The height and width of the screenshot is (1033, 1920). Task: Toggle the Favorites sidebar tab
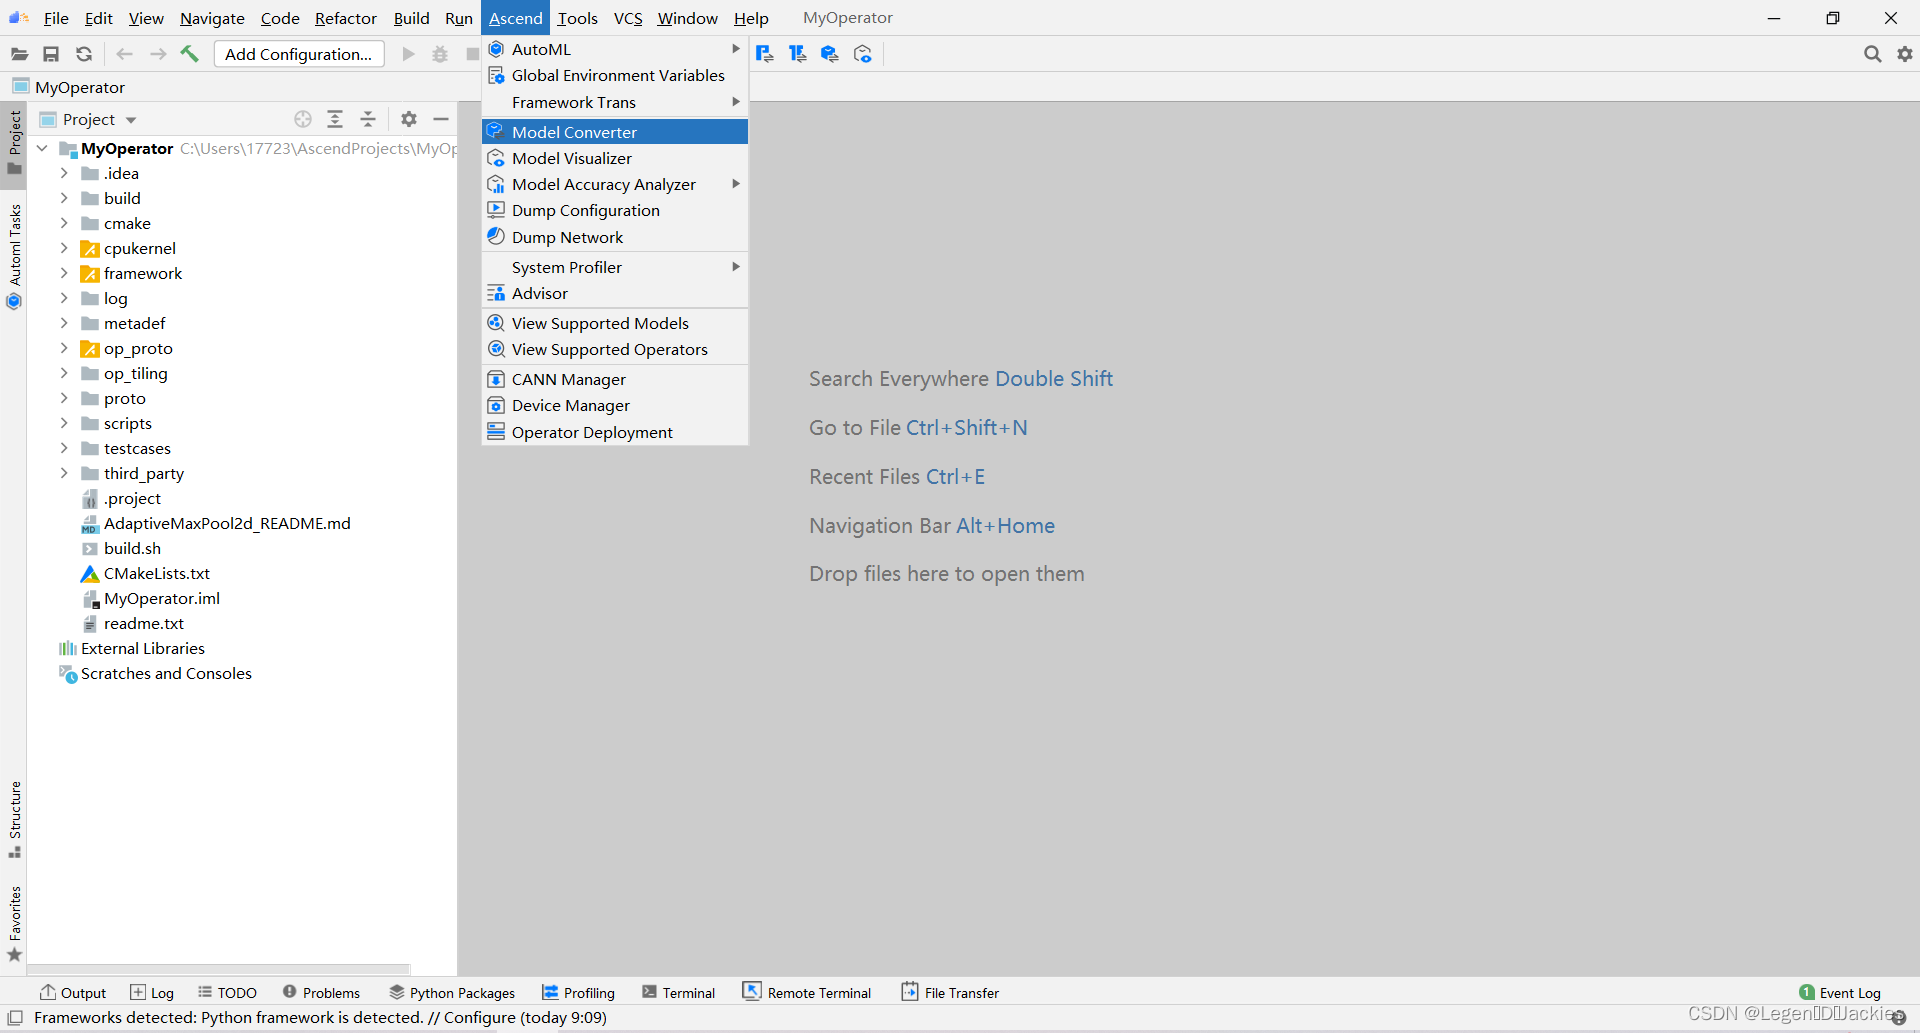tap(14, 923)
